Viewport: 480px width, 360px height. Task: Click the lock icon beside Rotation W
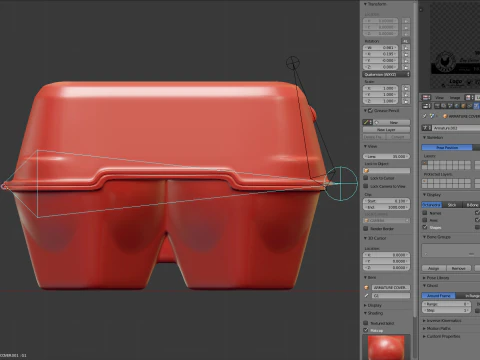tap(406, 48)
